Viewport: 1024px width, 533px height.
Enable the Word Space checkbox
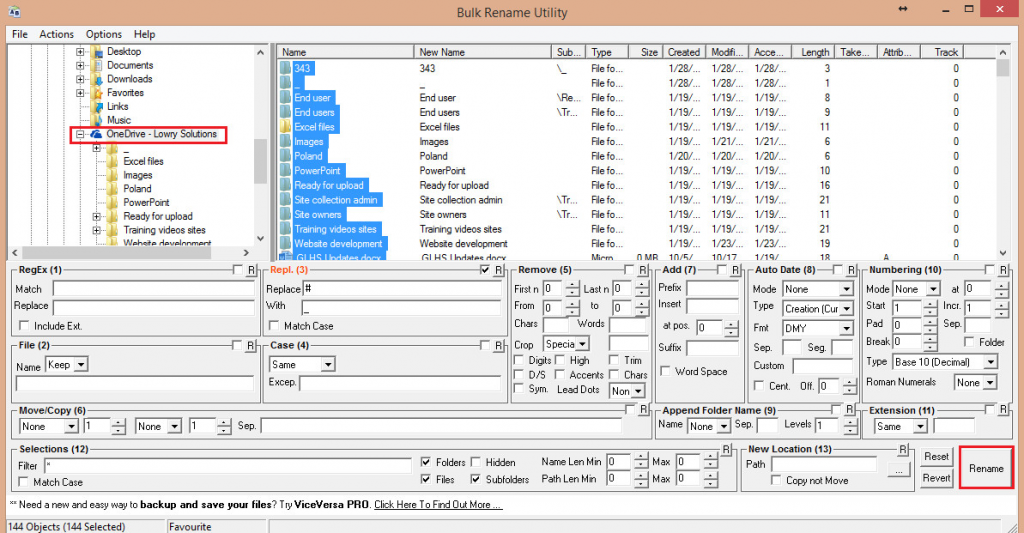coord(665,371)
